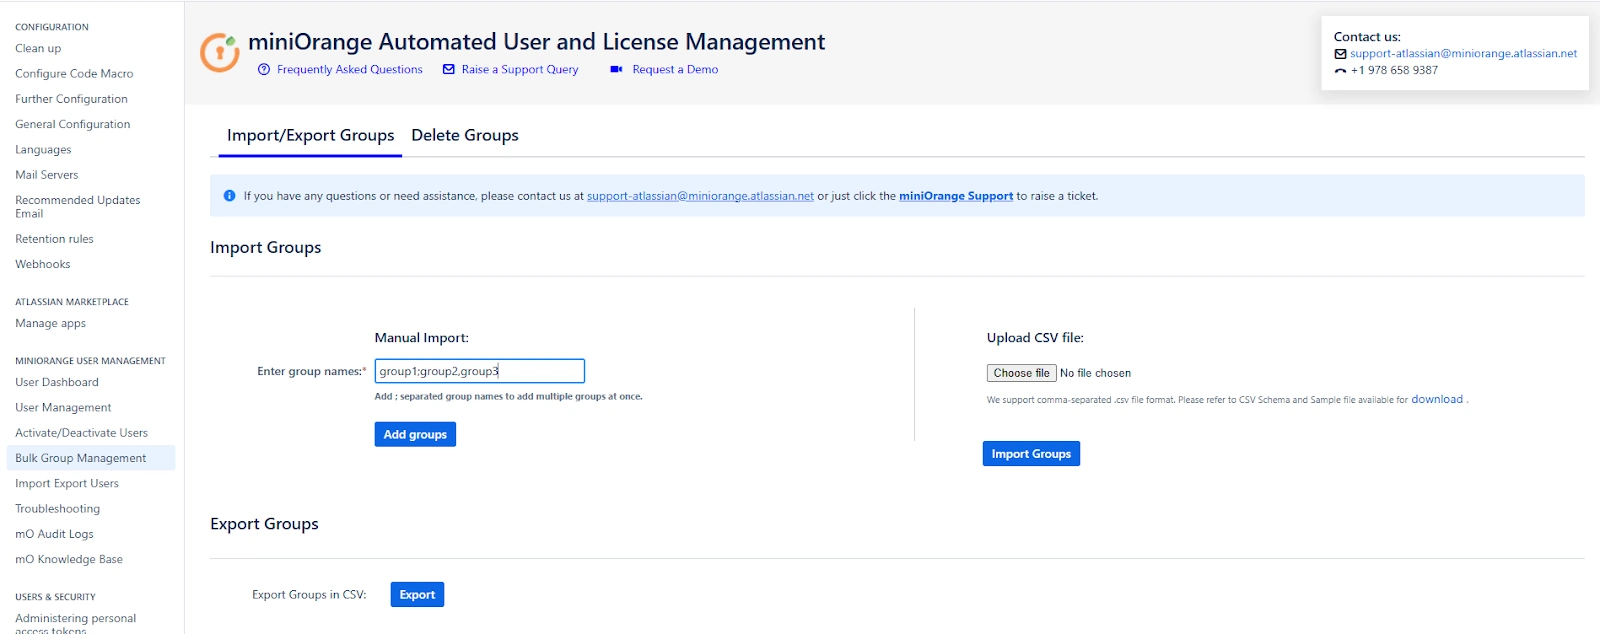Click the Add groups button
Viewport: 1600px width, 634px height.
point(415,434)
